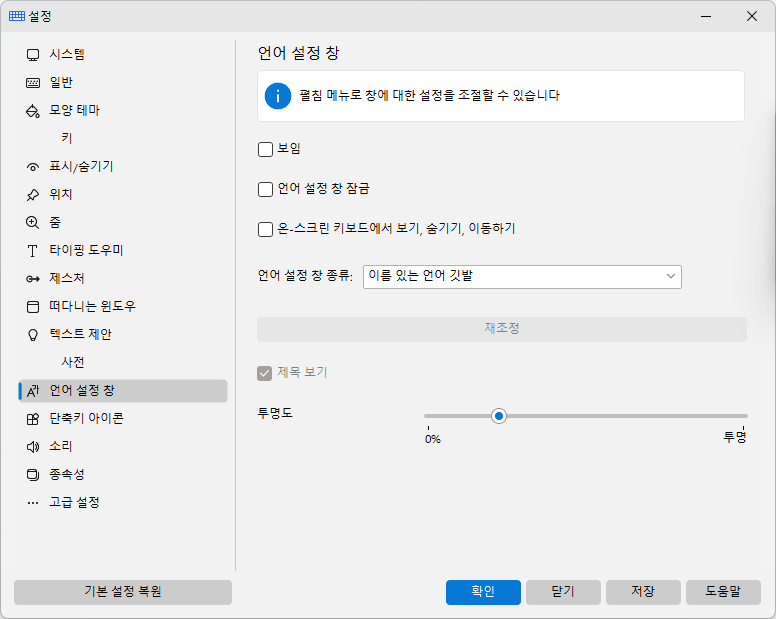Click the 모양 테마 paint bucket icon
The height and width of the screenshot is (619, 776).
[33, 111]
